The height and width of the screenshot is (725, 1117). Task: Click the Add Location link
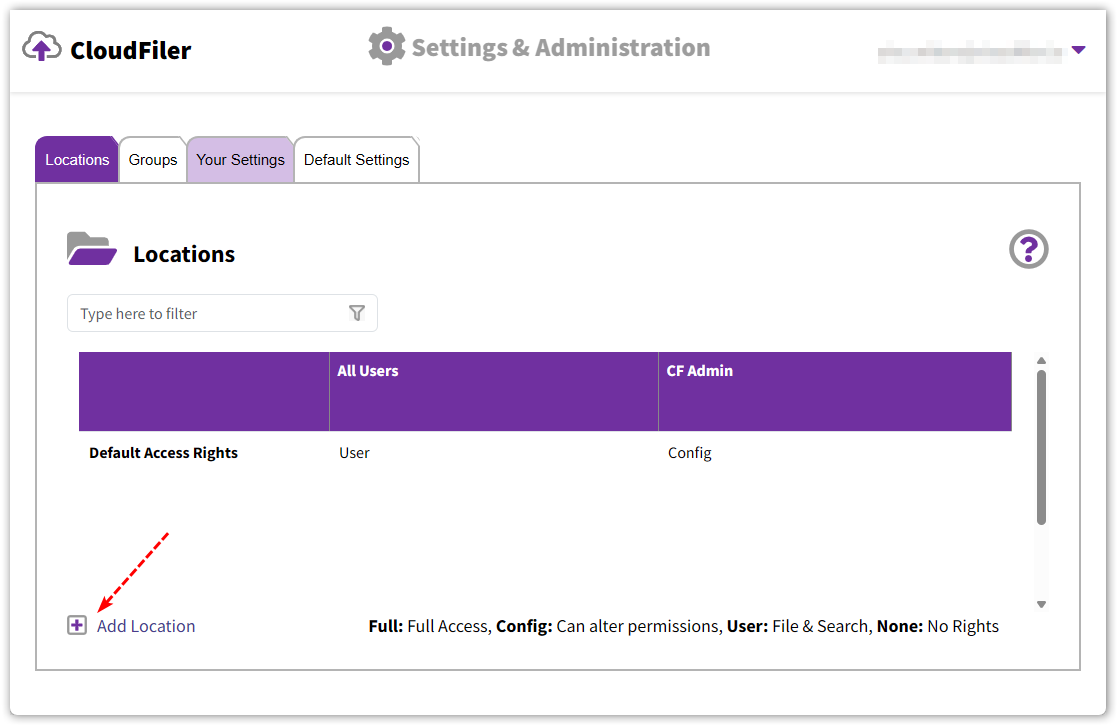pyautogui.click(x=146, y=626)
